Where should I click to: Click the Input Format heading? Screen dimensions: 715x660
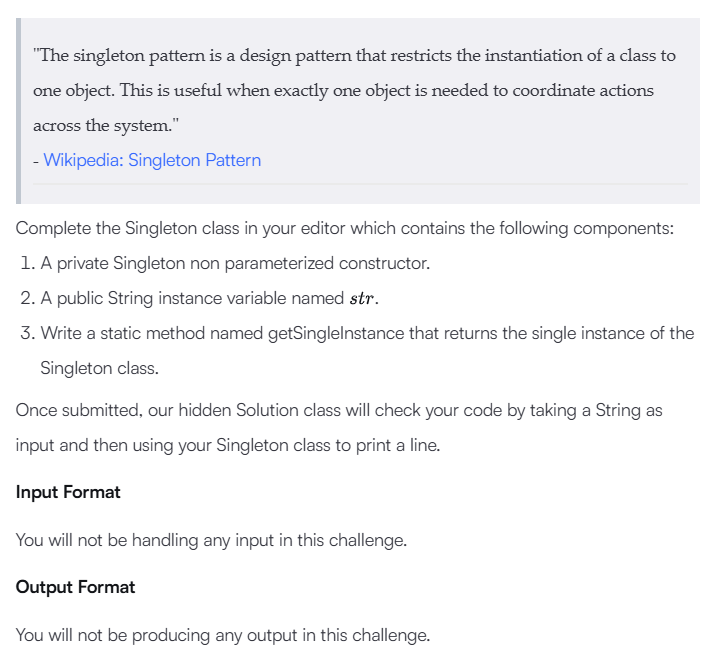pyautogui.click(x=68, y=492)
